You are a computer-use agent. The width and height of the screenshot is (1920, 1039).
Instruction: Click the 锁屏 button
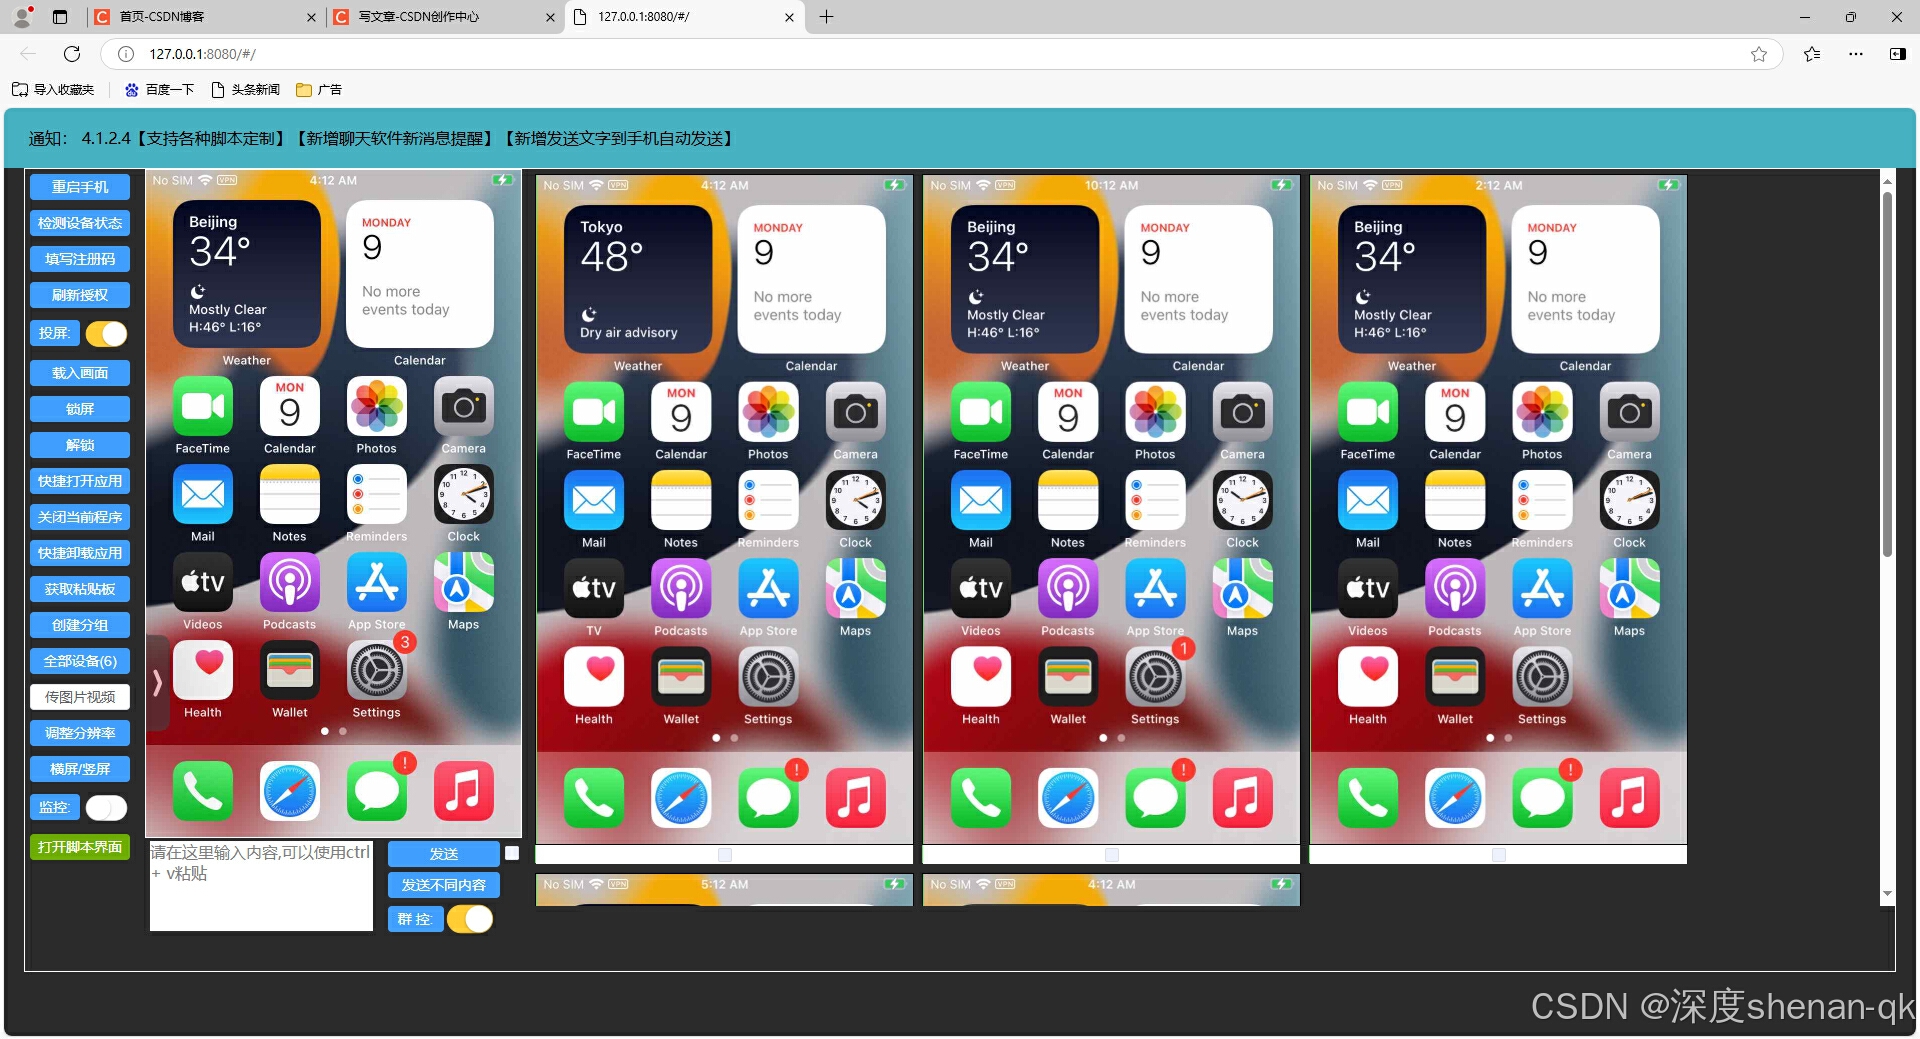(80, 409)
